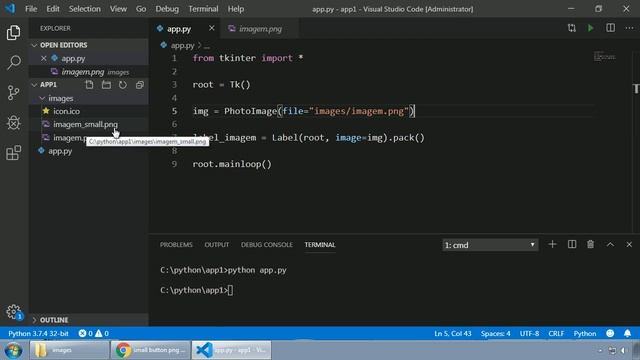Change language mode via Python status item

(x=584, y=333)
